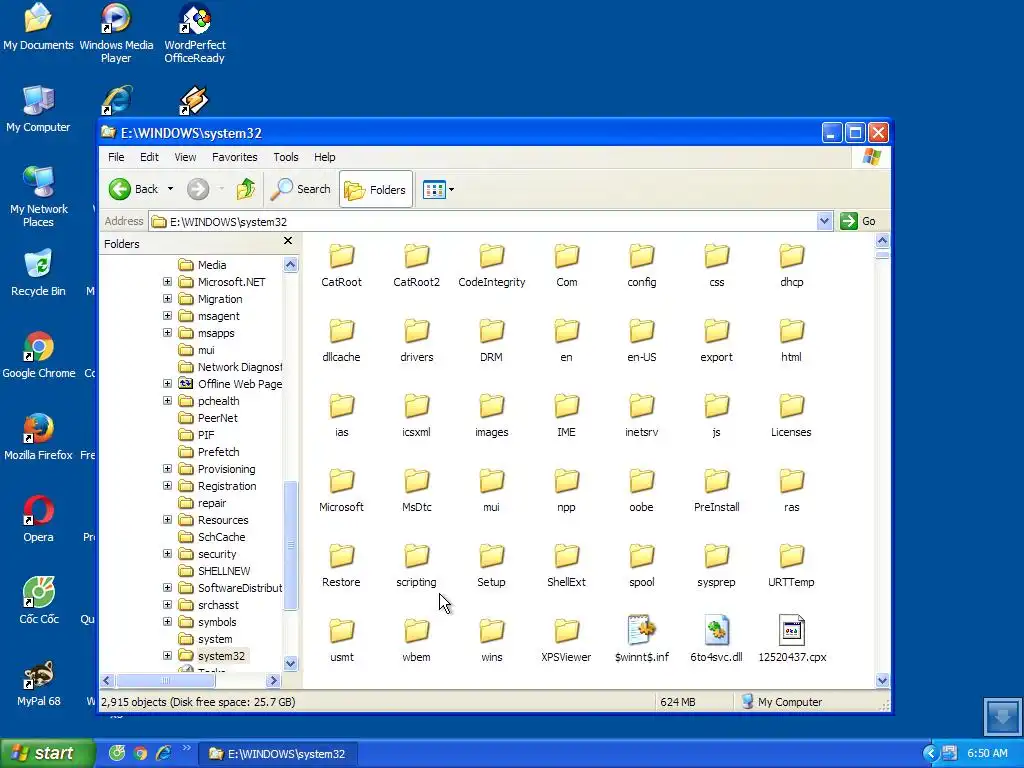Open the Edit menu
This screenshot has width=1024, height=768.
point(149,157)
